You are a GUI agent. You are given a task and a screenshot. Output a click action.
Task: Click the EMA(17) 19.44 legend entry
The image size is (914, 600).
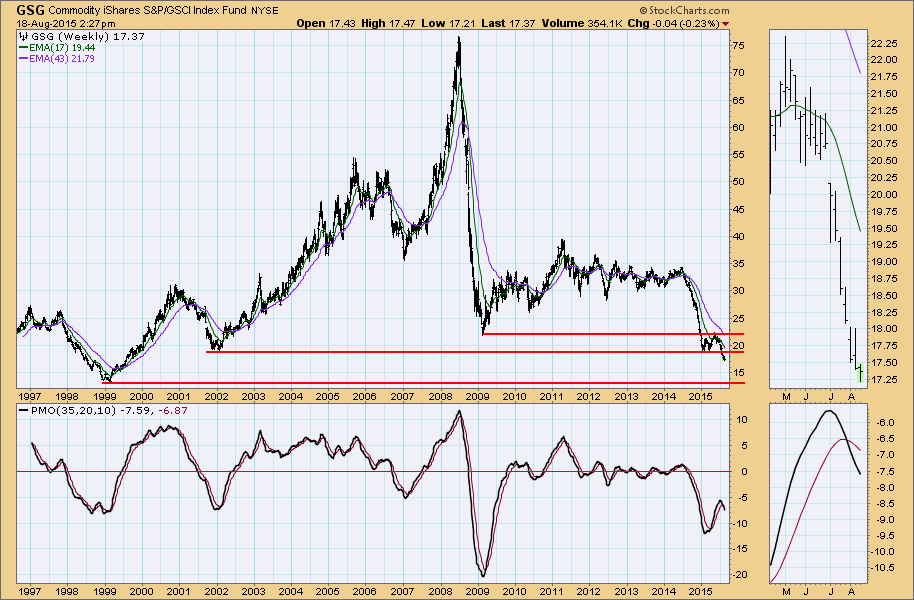click(x=57, y=48)
